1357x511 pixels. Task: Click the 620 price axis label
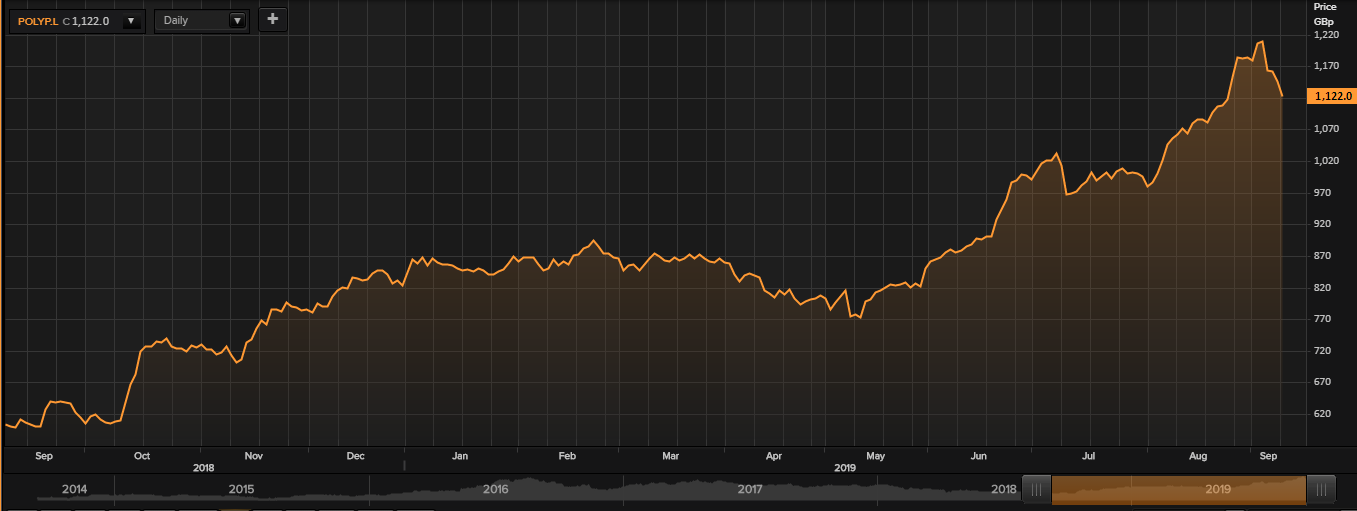1322,413
